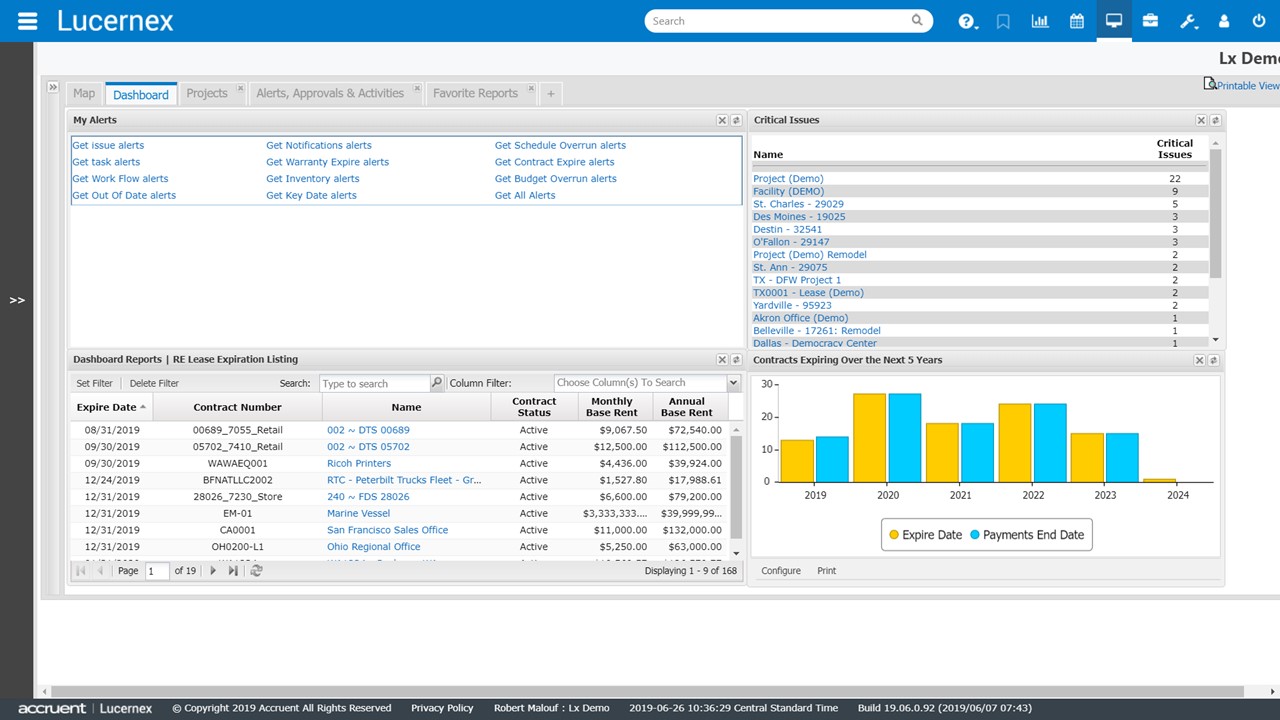Open the briefcase portfolio icon

point(1151,21)
